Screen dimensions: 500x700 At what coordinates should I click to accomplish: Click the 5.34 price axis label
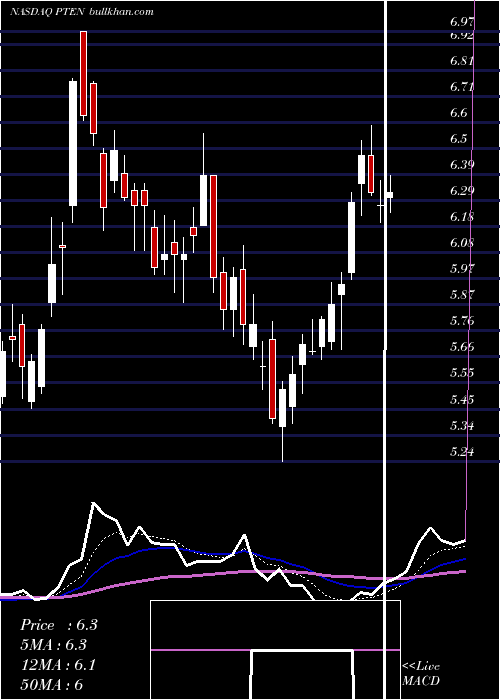click(462, 425)
